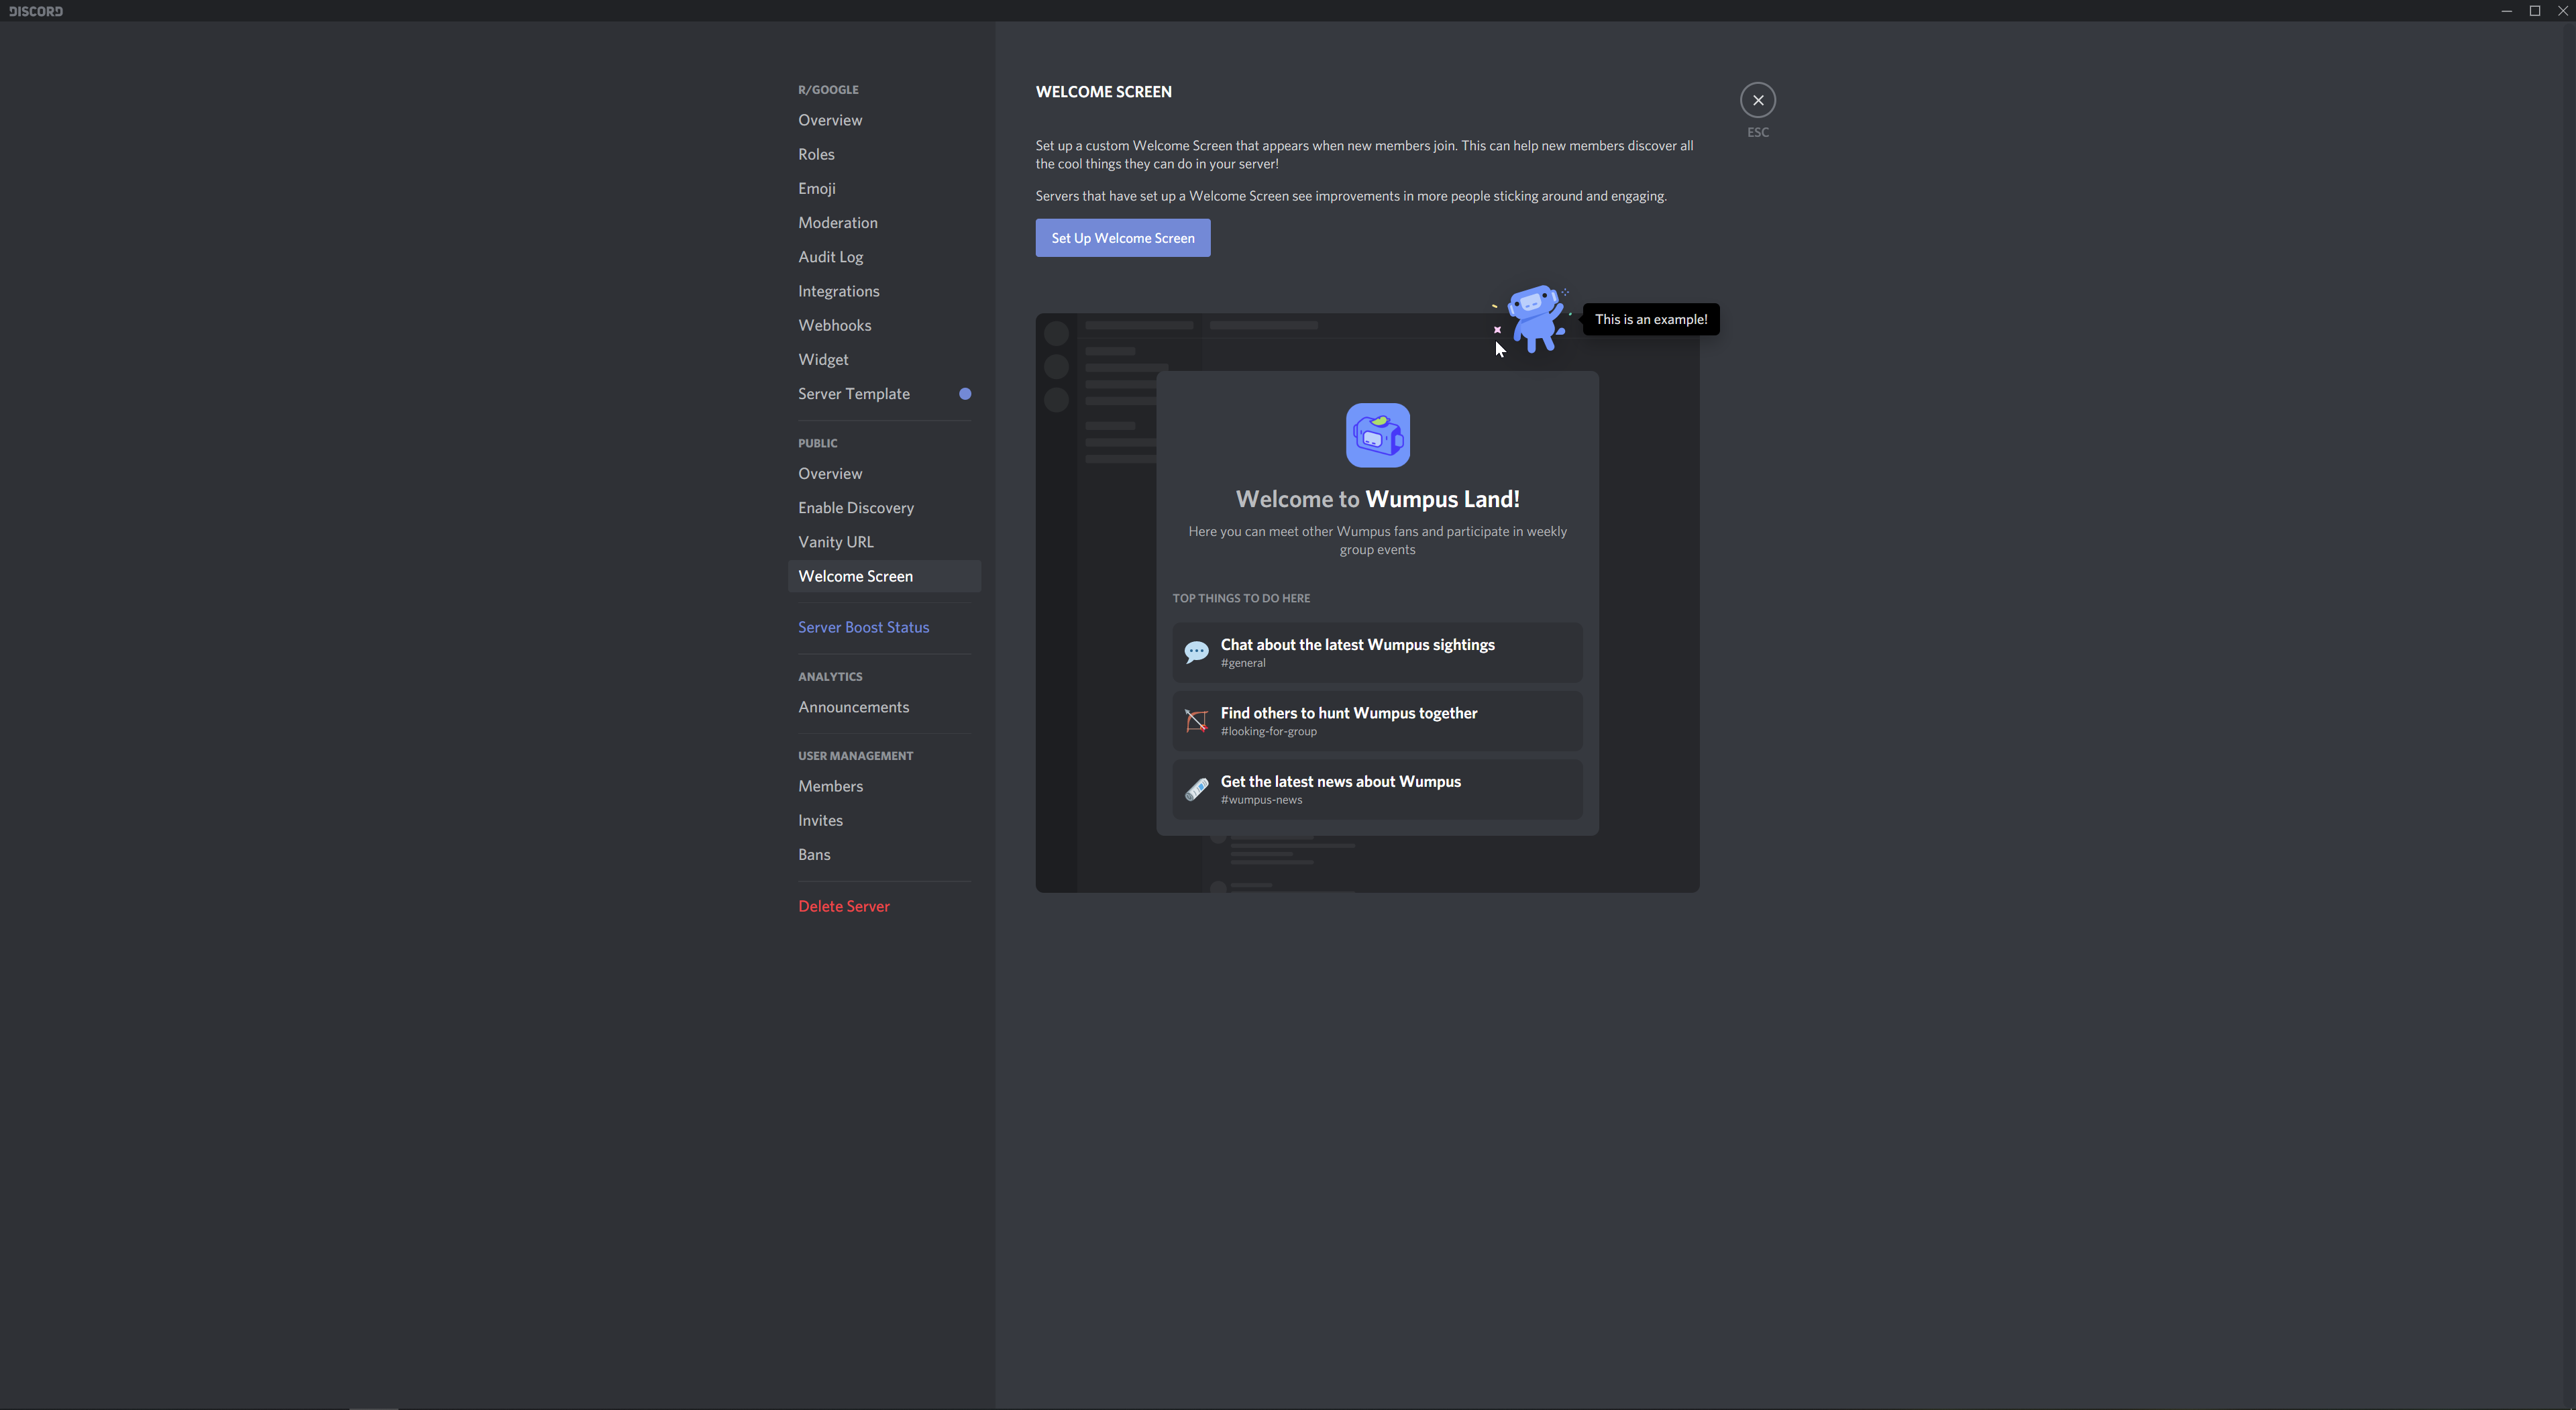The image size is (2576, 1410).
Task: Click the Server Template blue dot indicator
Action: 965,394
